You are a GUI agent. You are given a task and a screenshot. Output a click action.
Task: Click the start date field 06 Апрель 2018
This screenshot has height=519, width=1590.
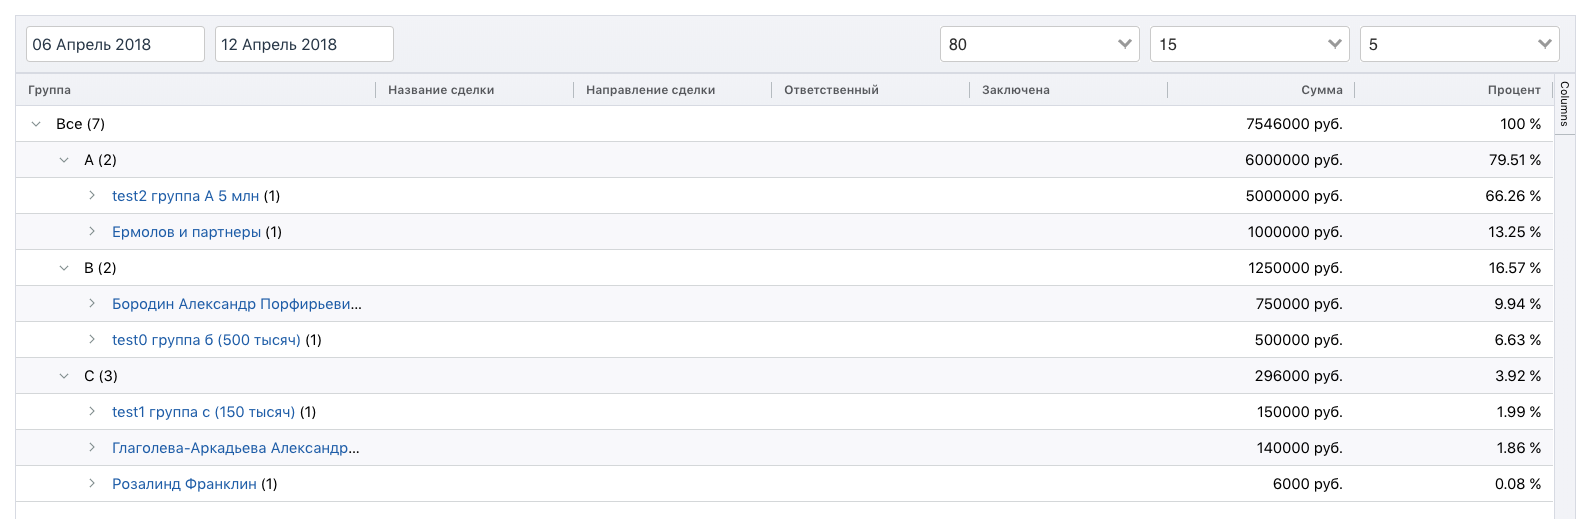pyautogui.click(x=115, y=44)
